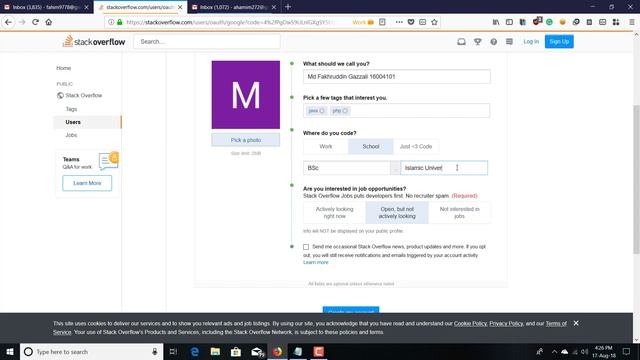Remove the java tag
This screenshot has height=360, width=640.
tap(322, 111)
